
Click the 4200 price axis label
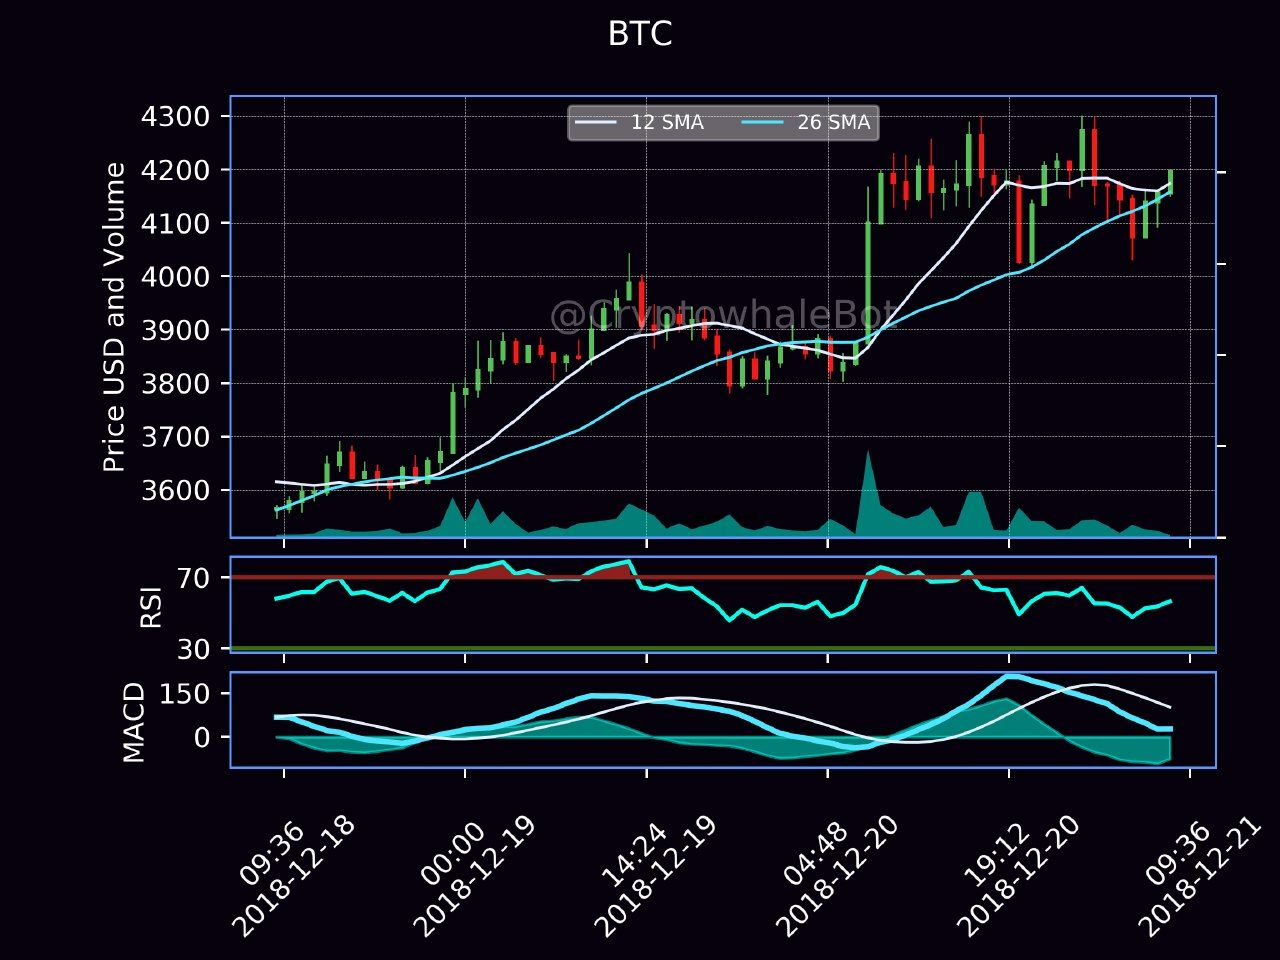pyautogui.click(x=178, y=170)
